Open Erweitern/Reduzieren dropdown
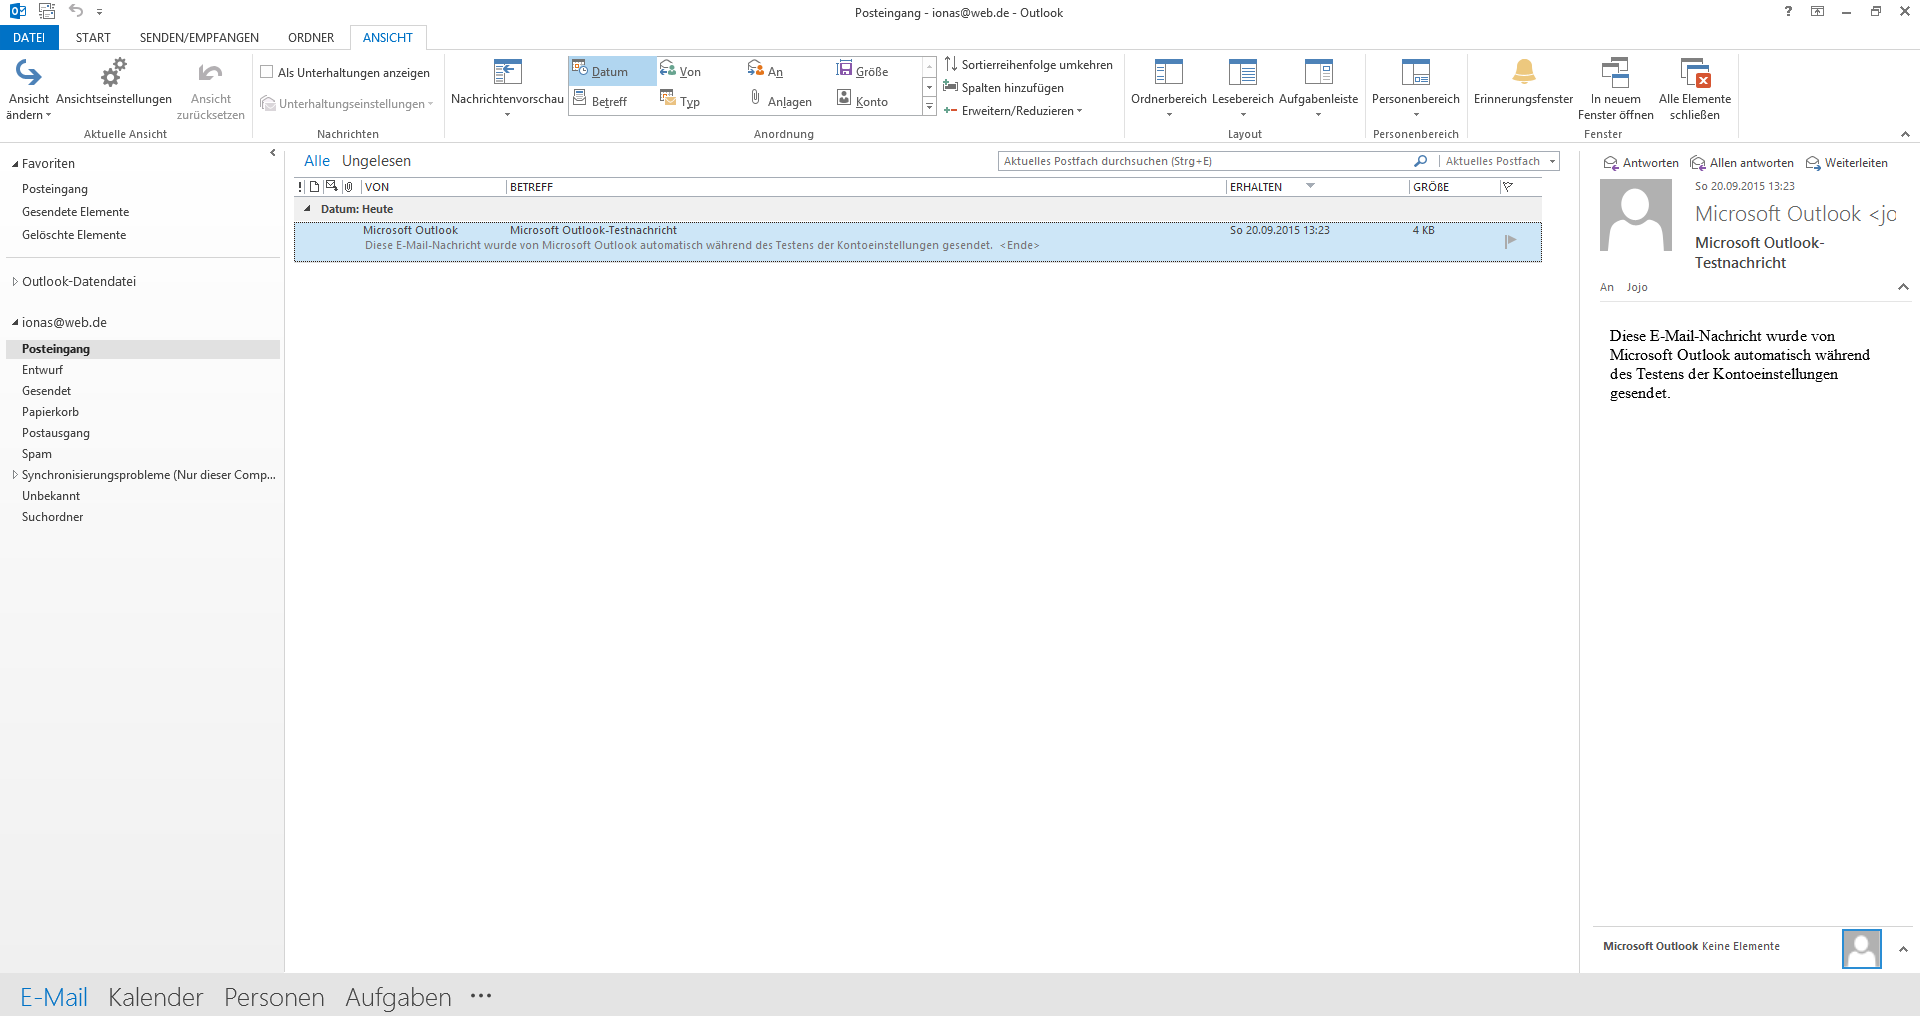1920x1016 pixels. [x=1013, y=110]
